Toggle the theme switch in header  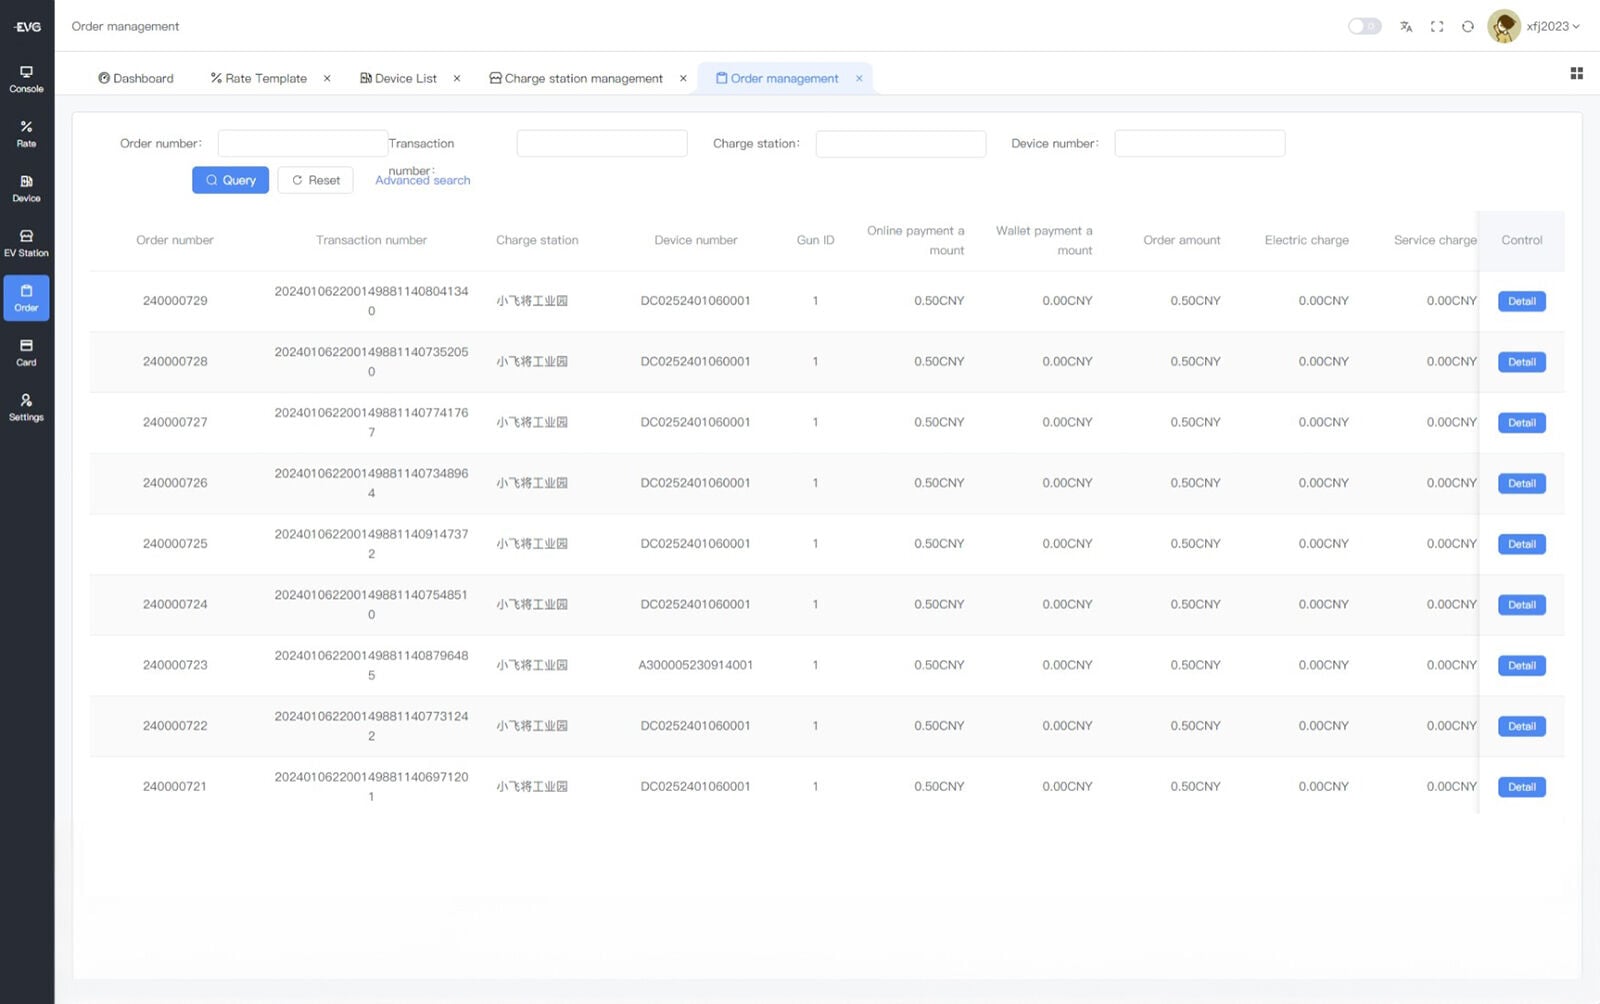1364,26
